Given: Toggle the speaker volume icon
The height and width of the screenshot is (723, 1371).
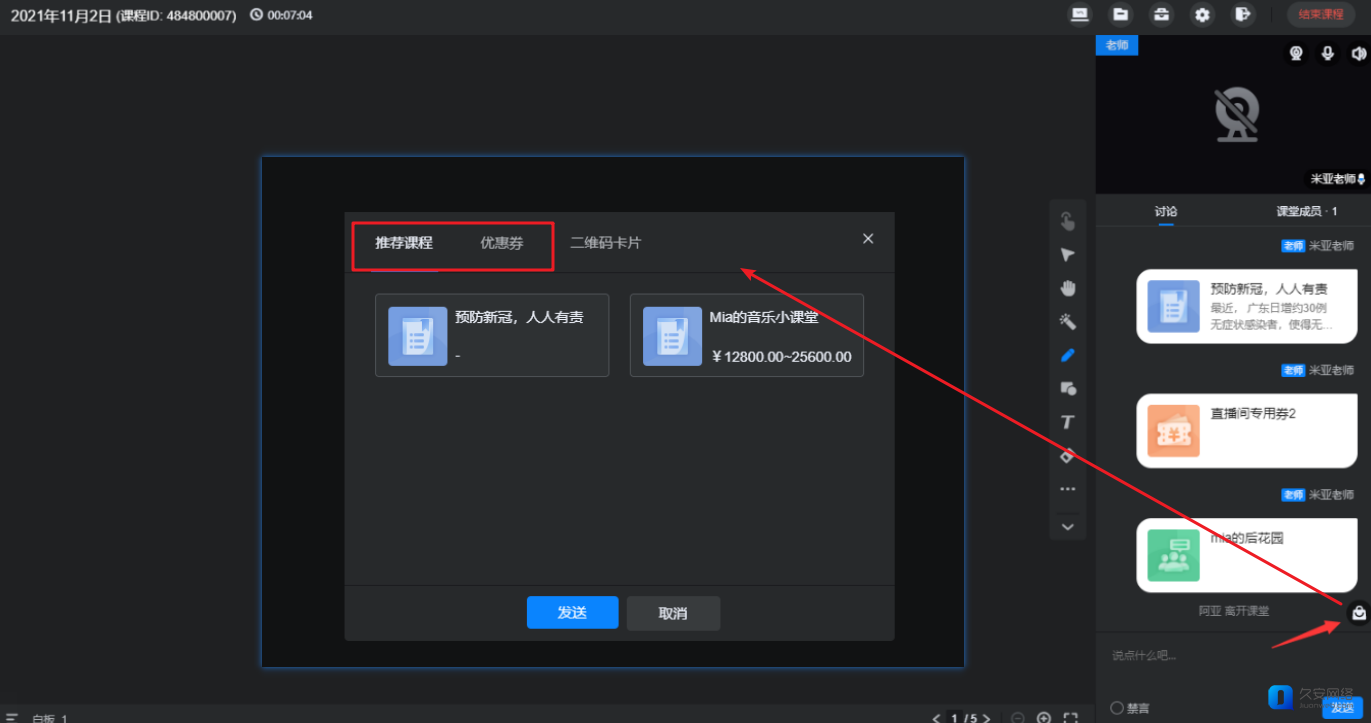Looking at the screenshot, I should pyautogui.click(x=1358, y=54).
